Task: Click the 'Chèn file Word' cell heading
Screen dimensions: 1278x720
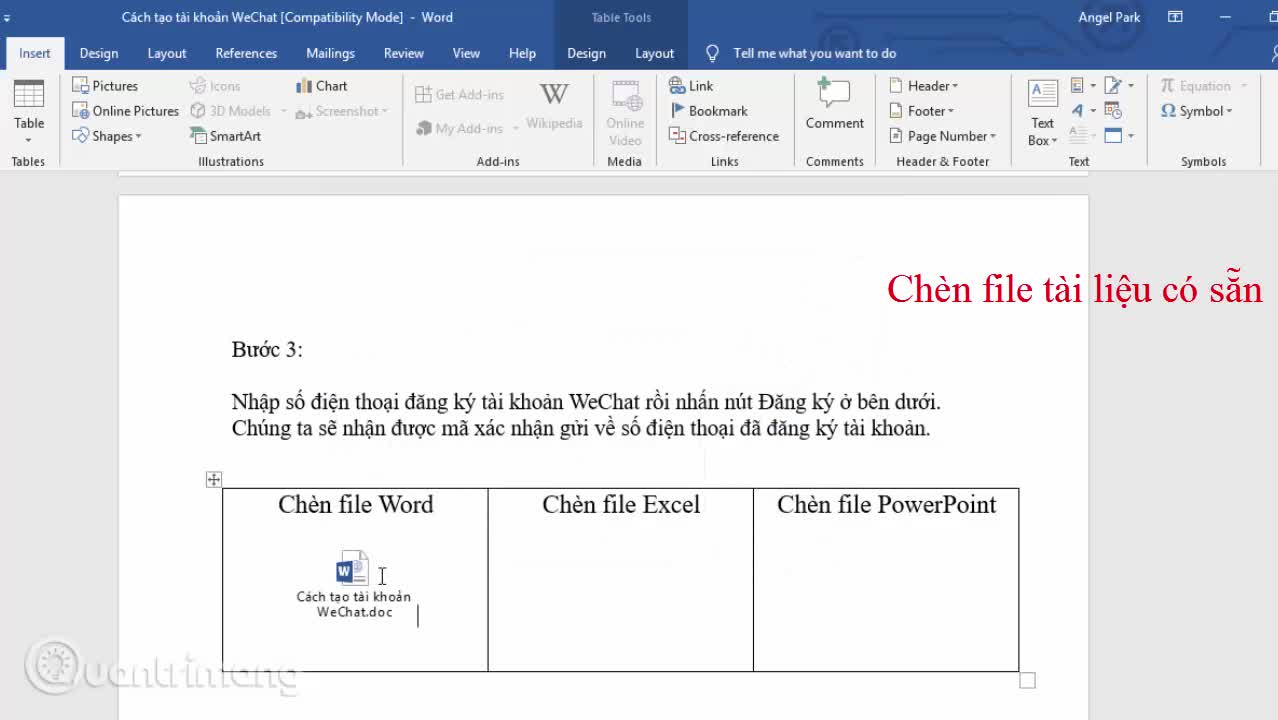Action: click(355, 504)
